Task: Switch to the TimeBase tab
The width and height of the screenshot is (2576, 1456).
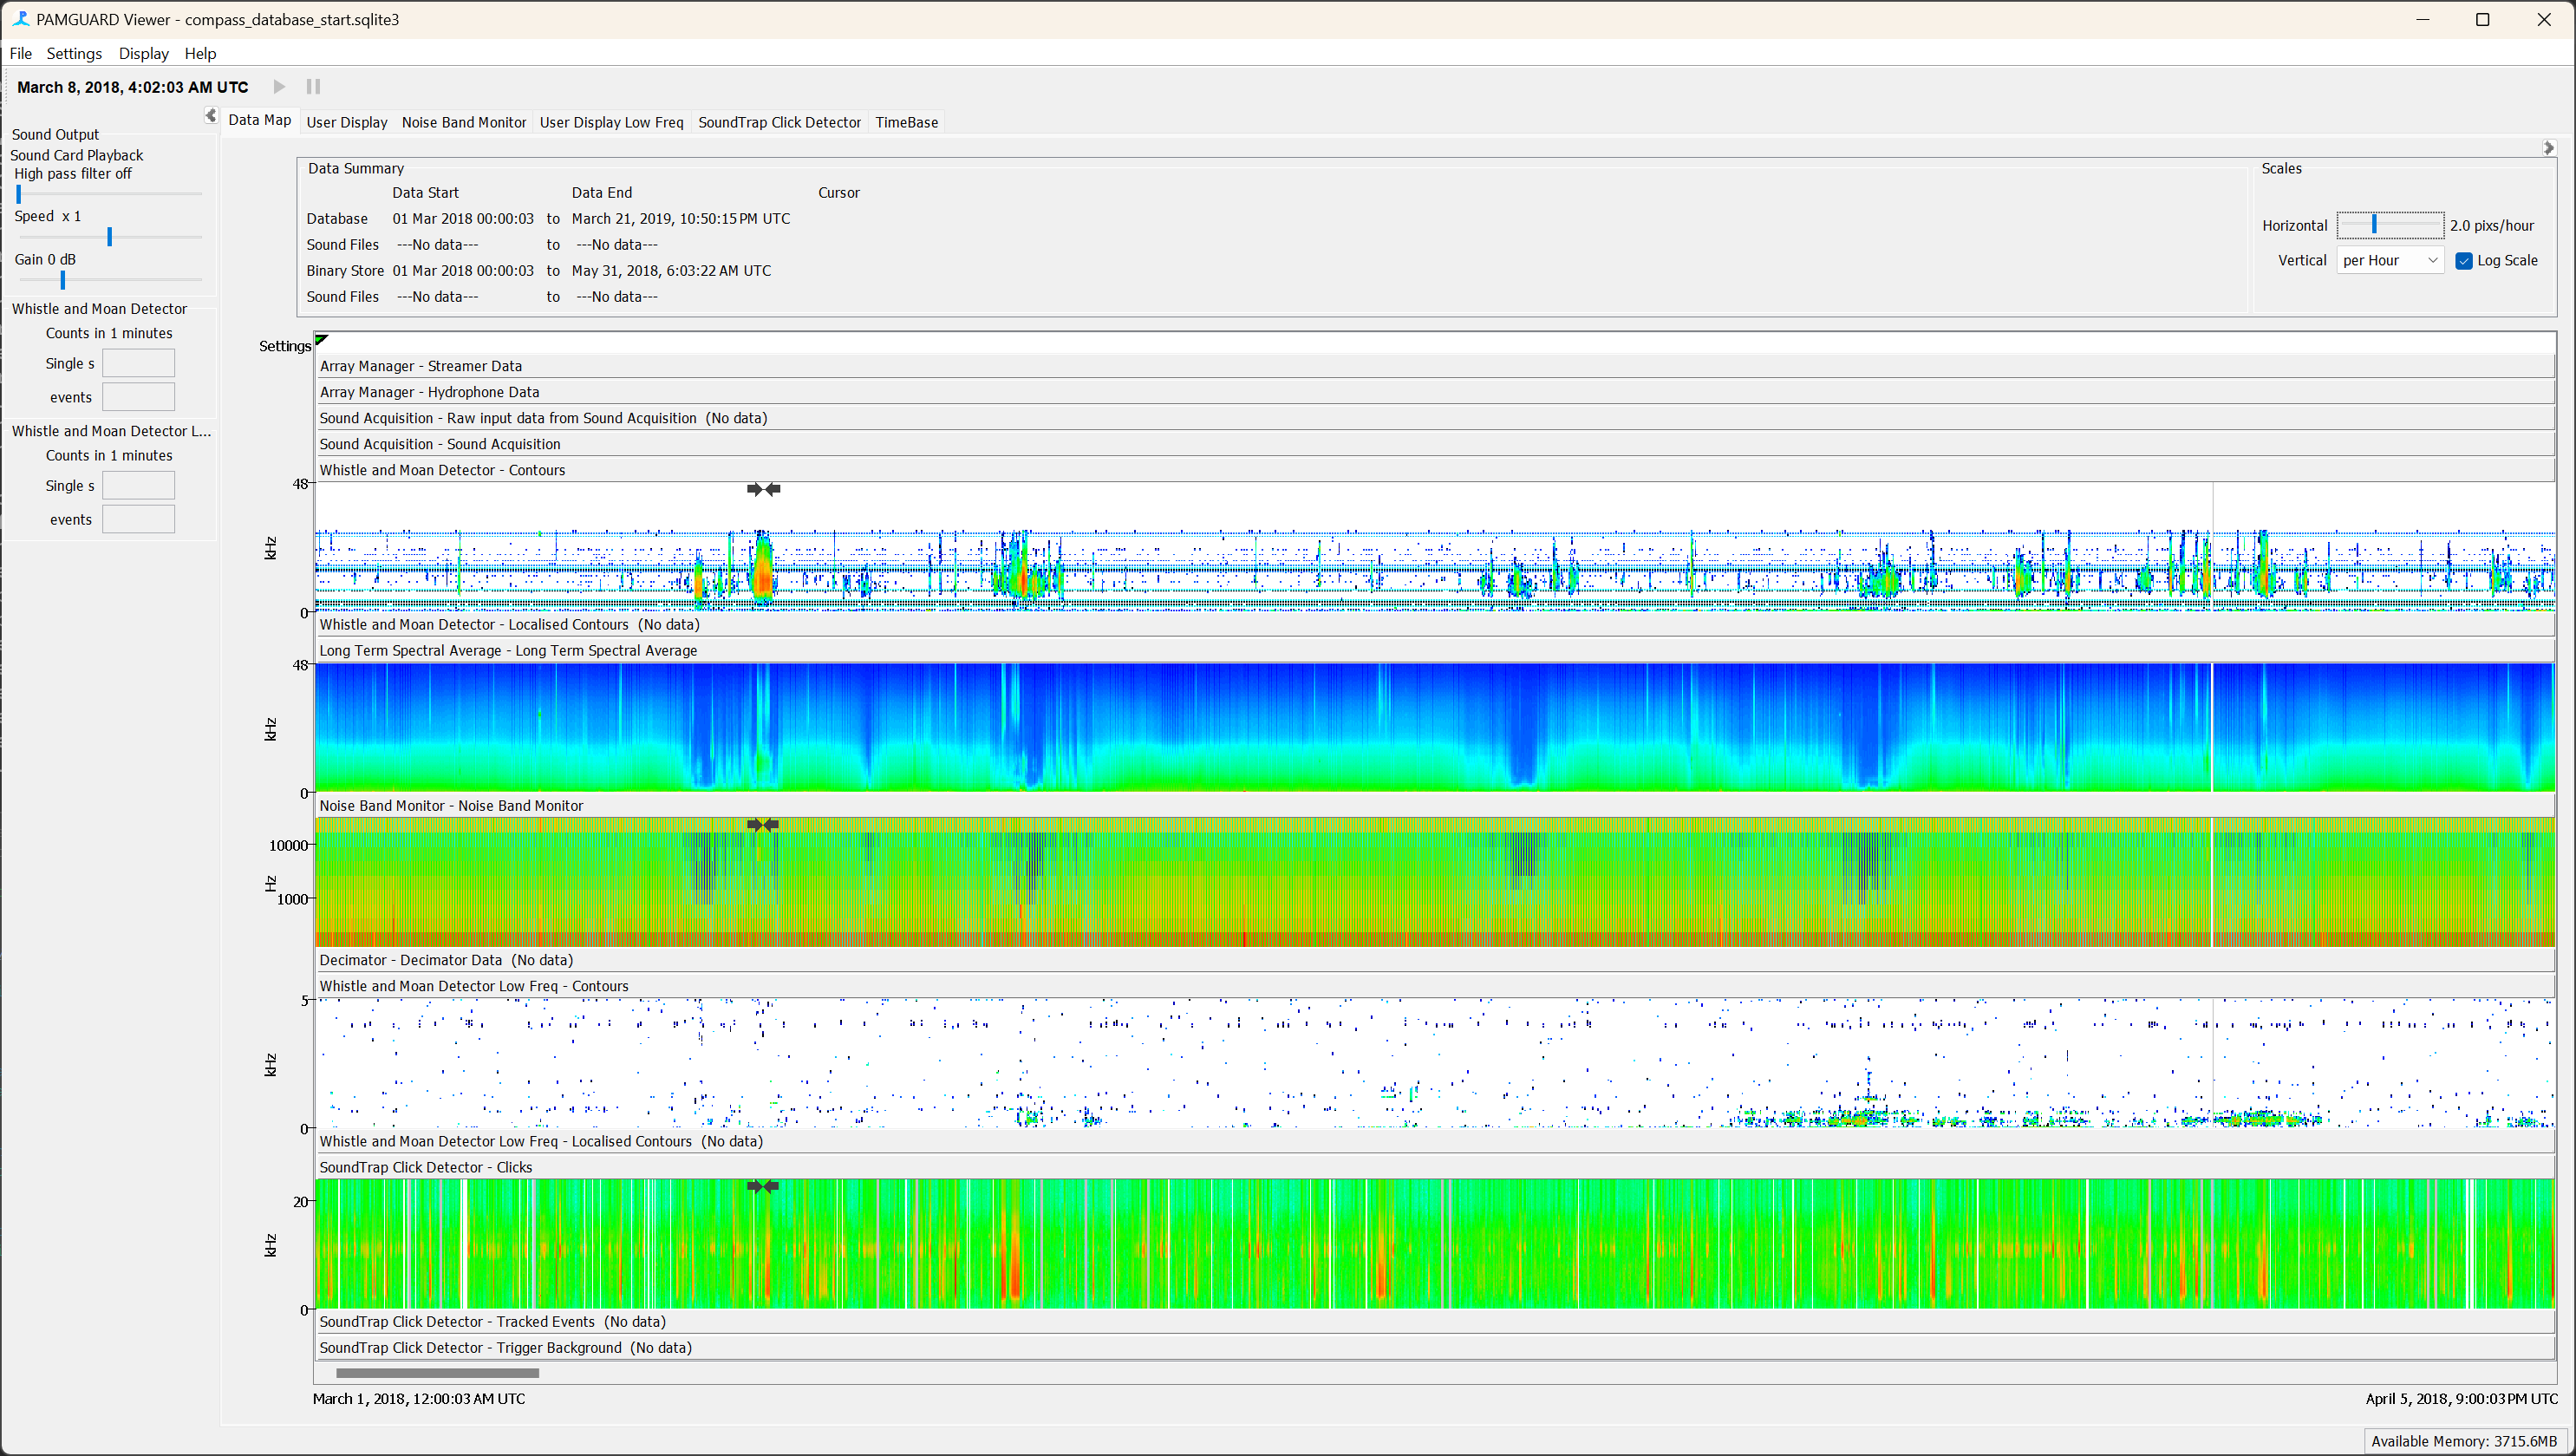Action: (907, 122)
